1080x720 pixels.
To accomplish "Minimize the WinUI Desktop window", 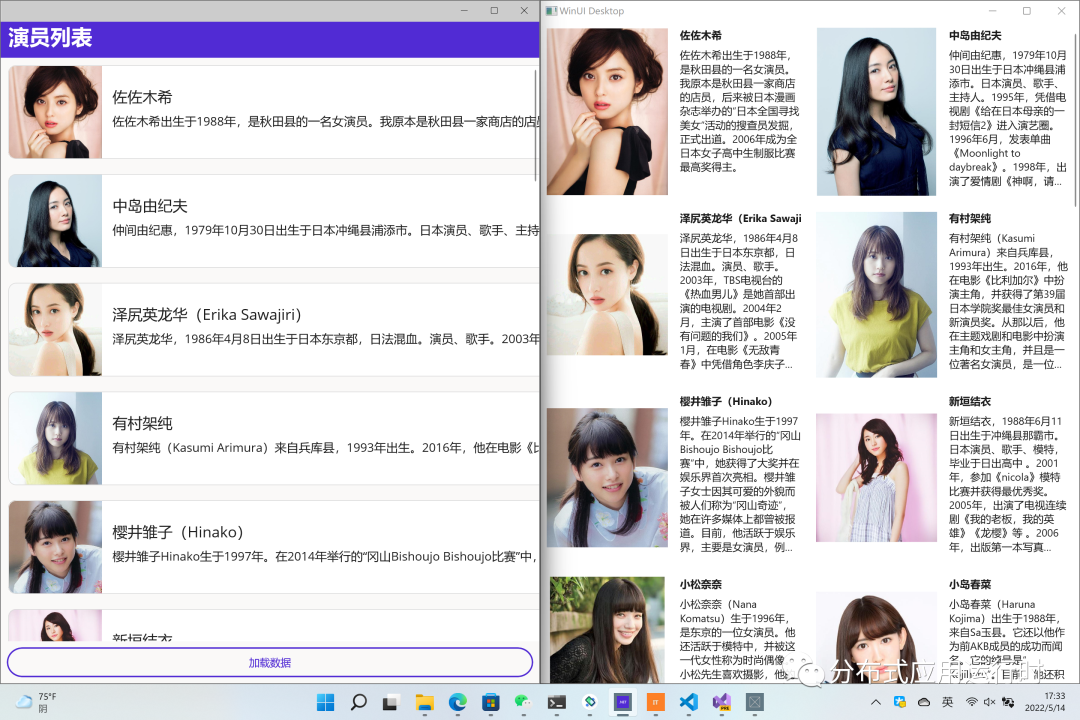I will tap(993, 11).
